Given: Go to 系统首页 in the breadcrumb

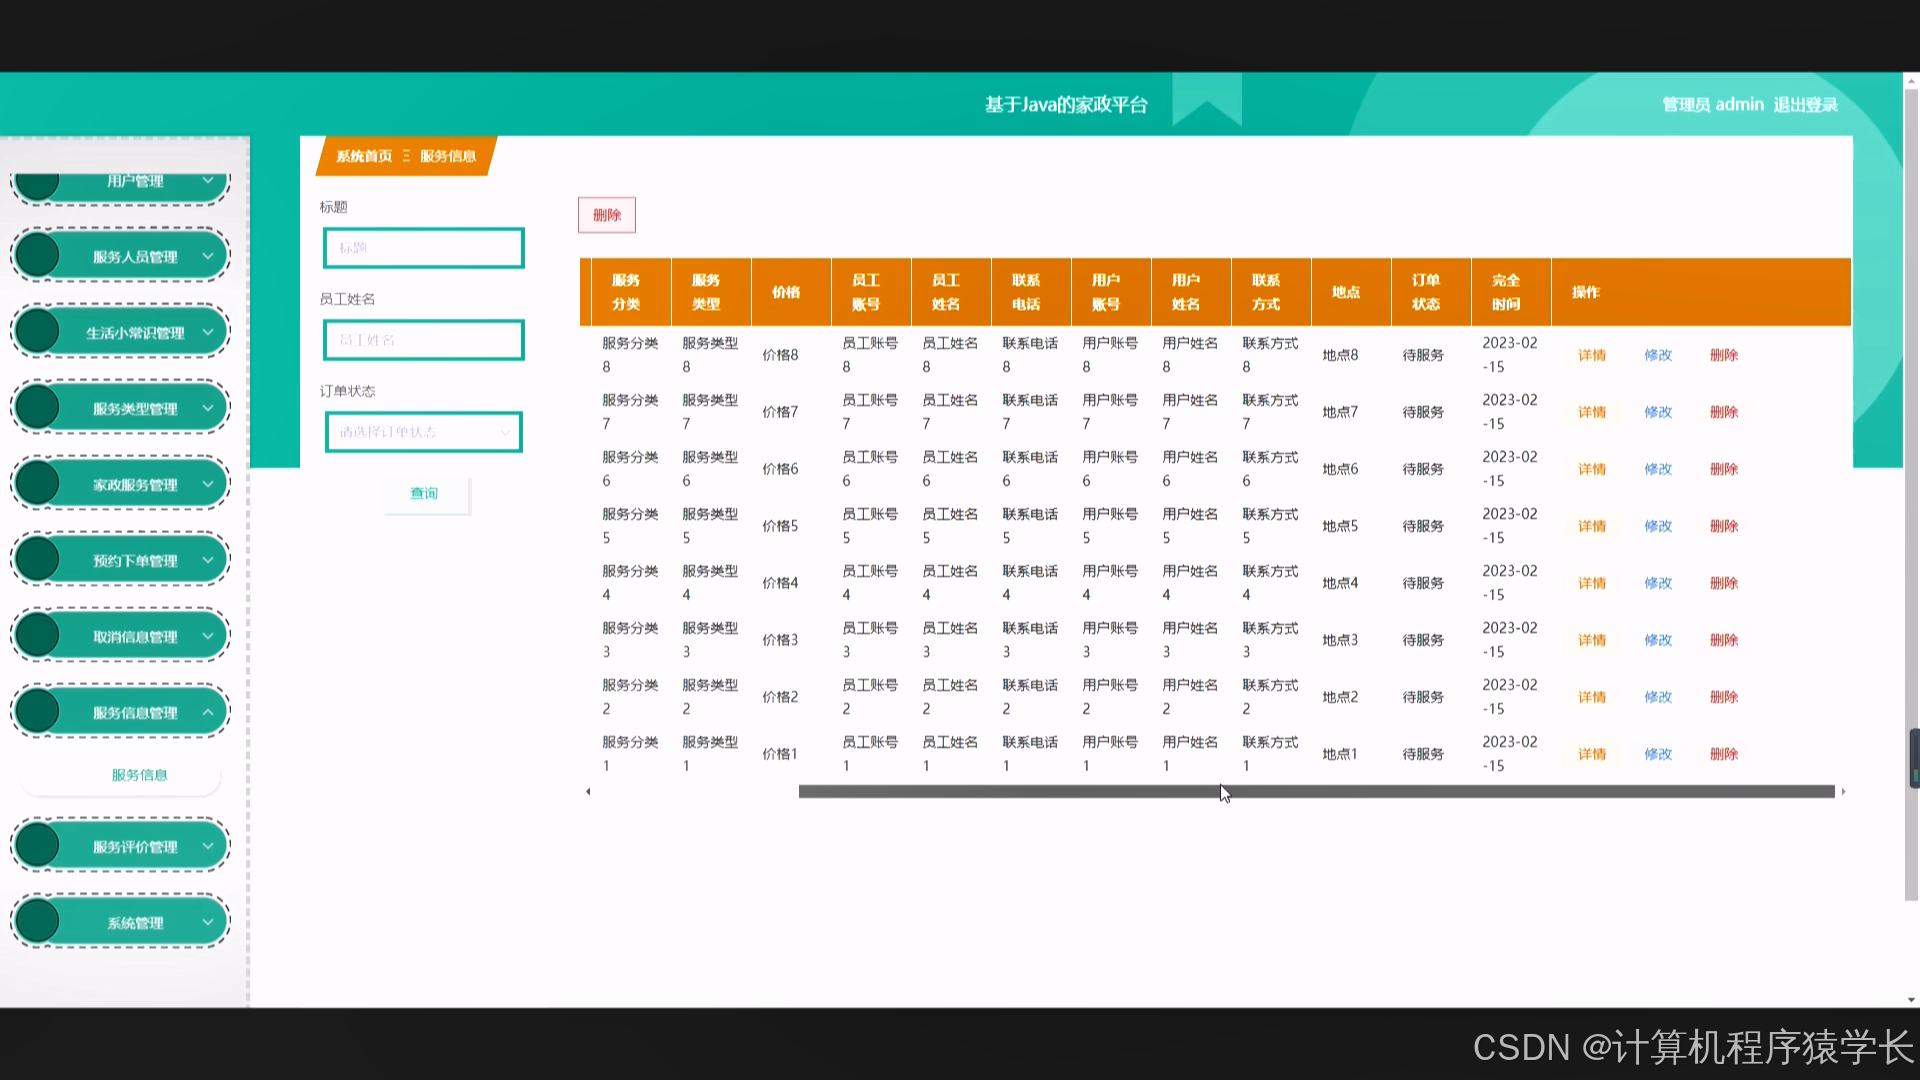Looking at the screenshot, I should pos(364,156).
